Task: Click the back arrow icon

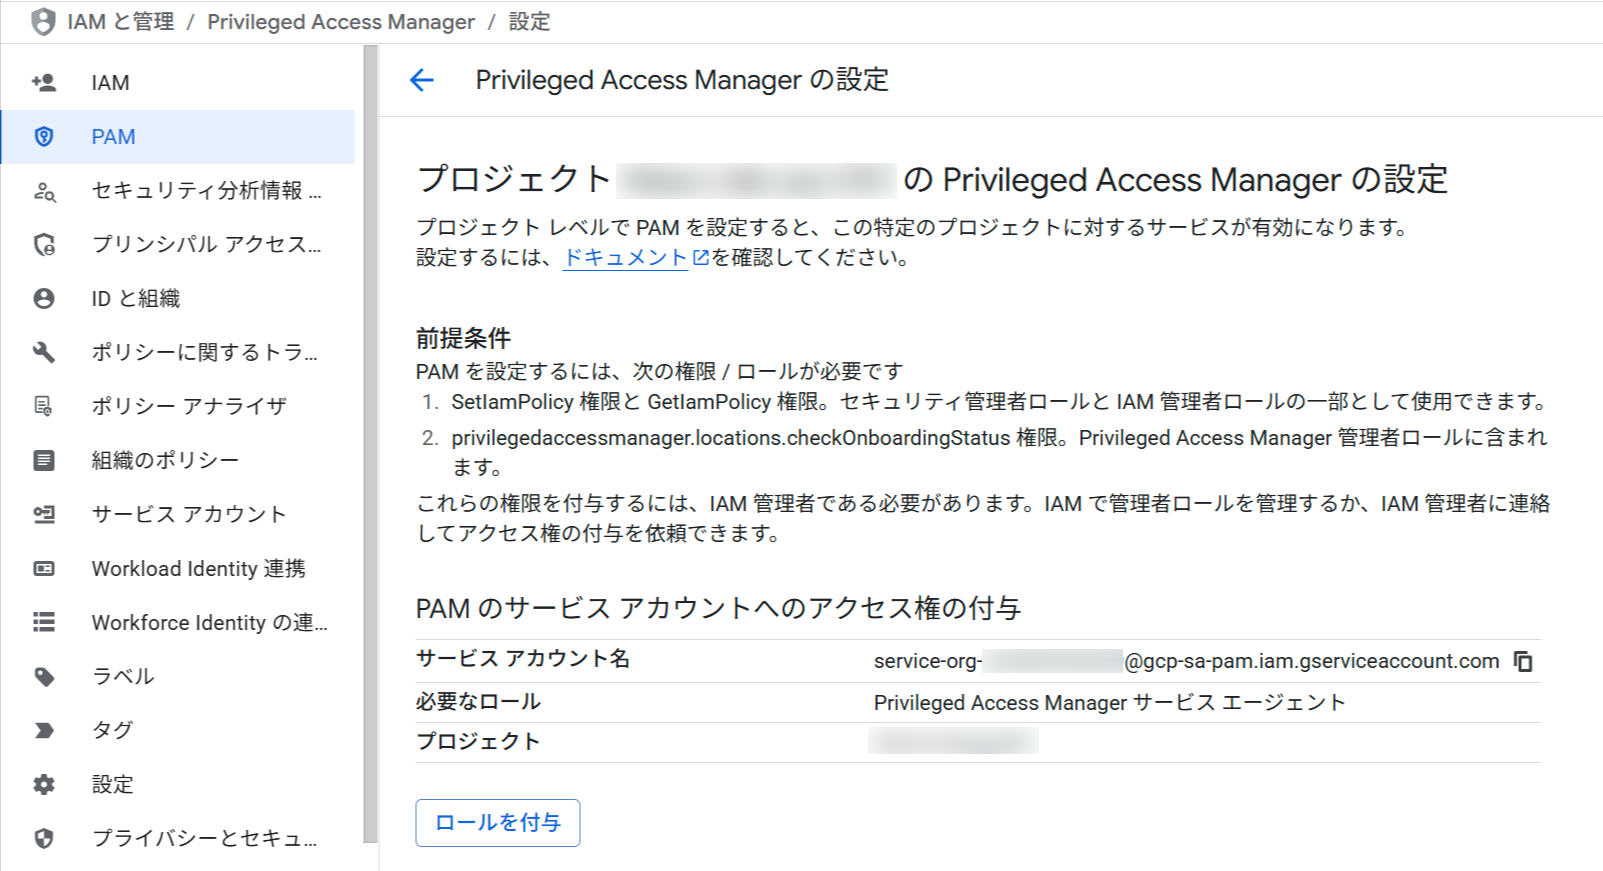Action: point(422,80)
